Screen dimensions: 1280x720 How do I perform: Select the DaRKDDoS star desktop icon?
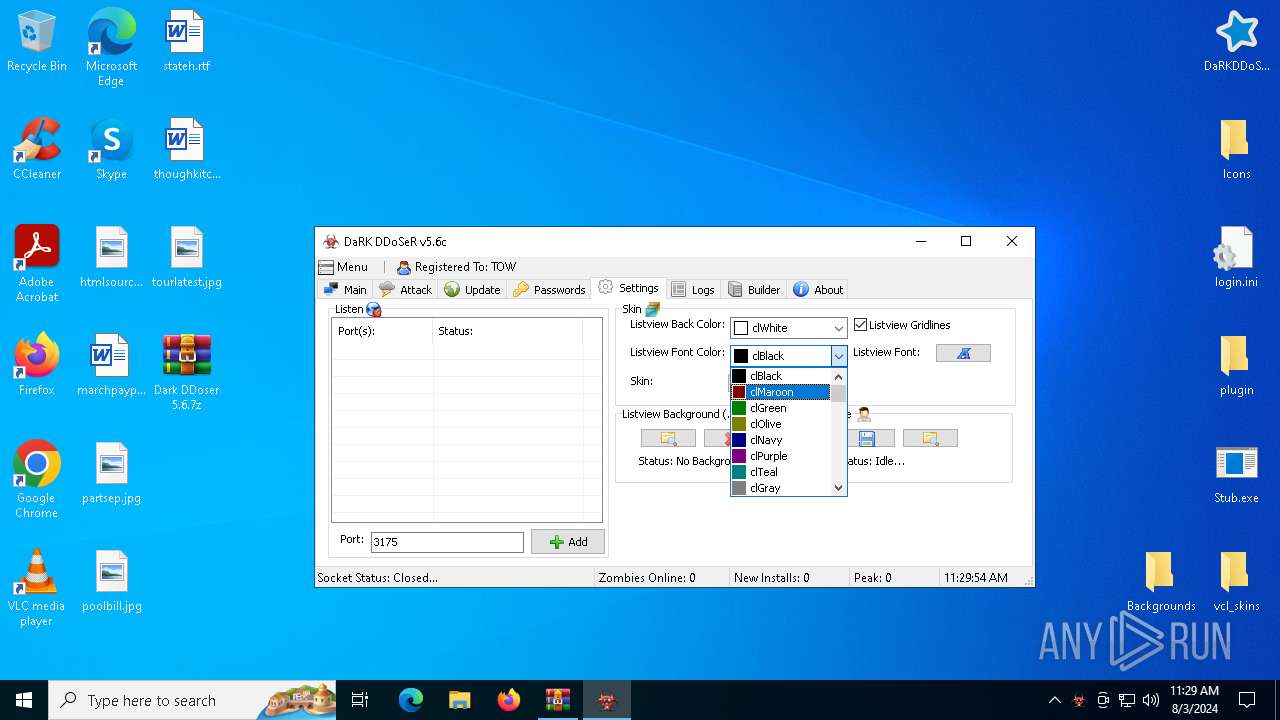pos(1237,41)
